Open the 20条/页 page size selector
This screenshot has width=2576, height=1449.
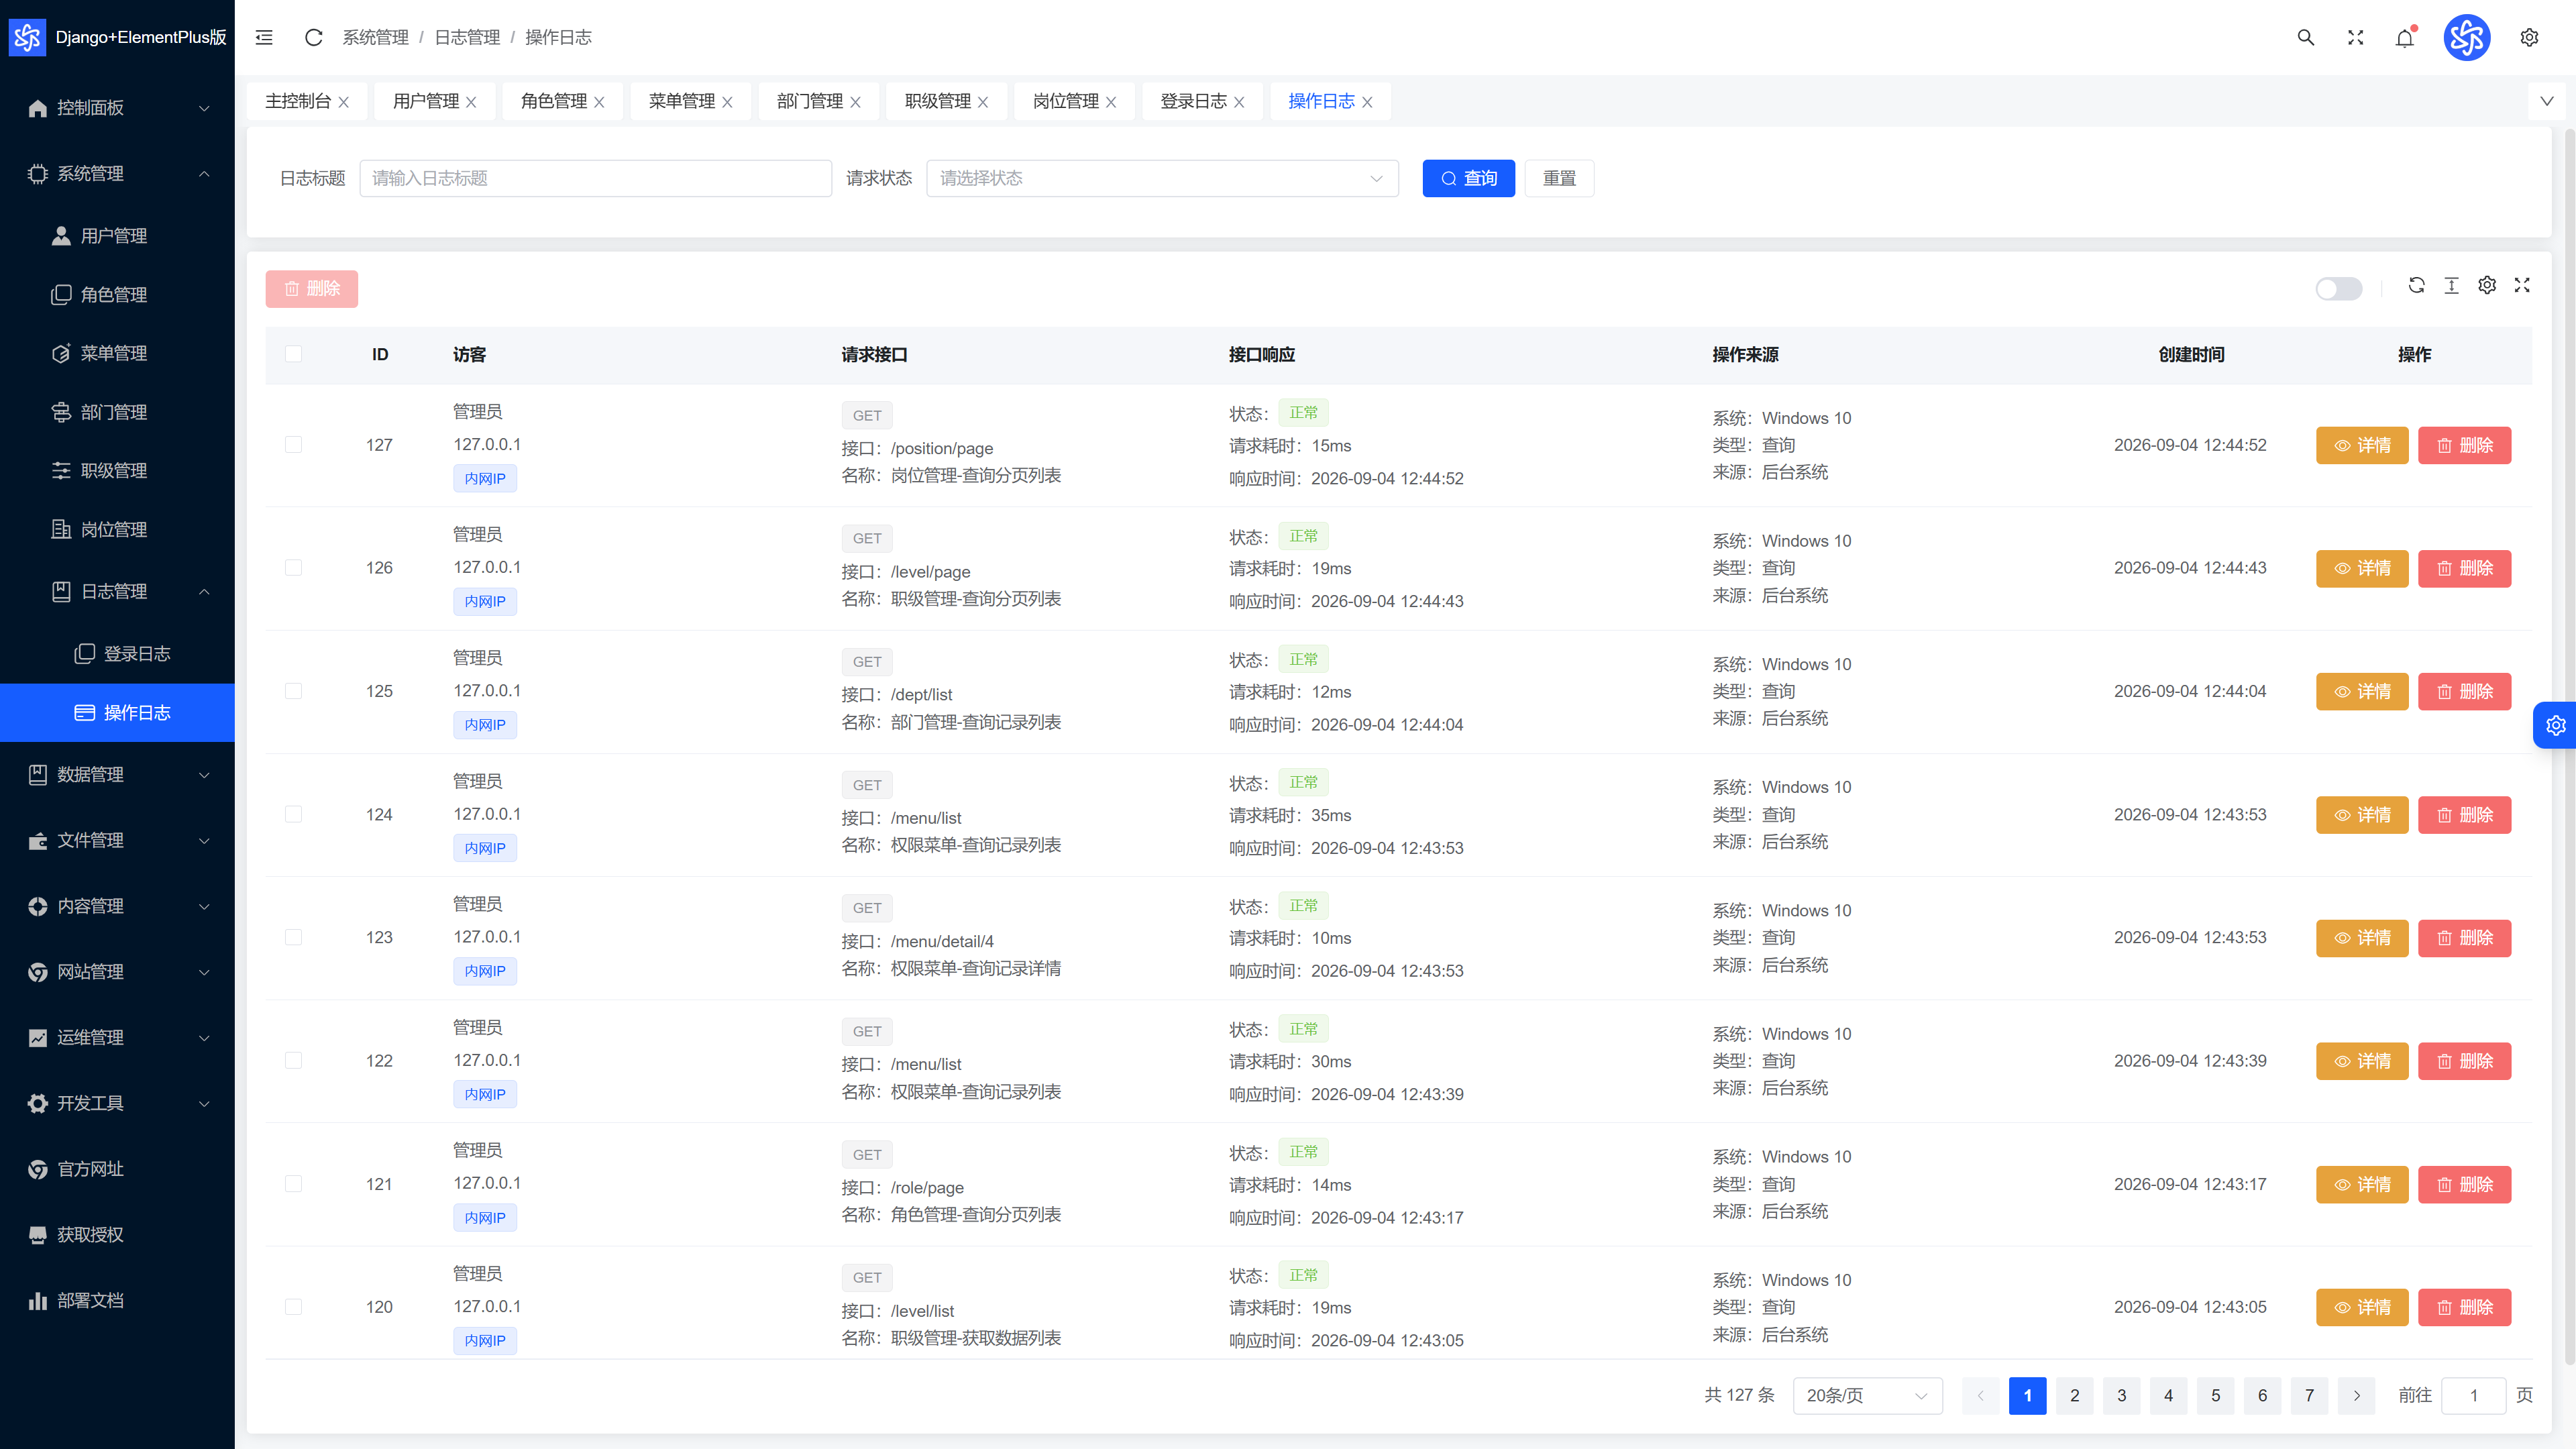1867,1395
